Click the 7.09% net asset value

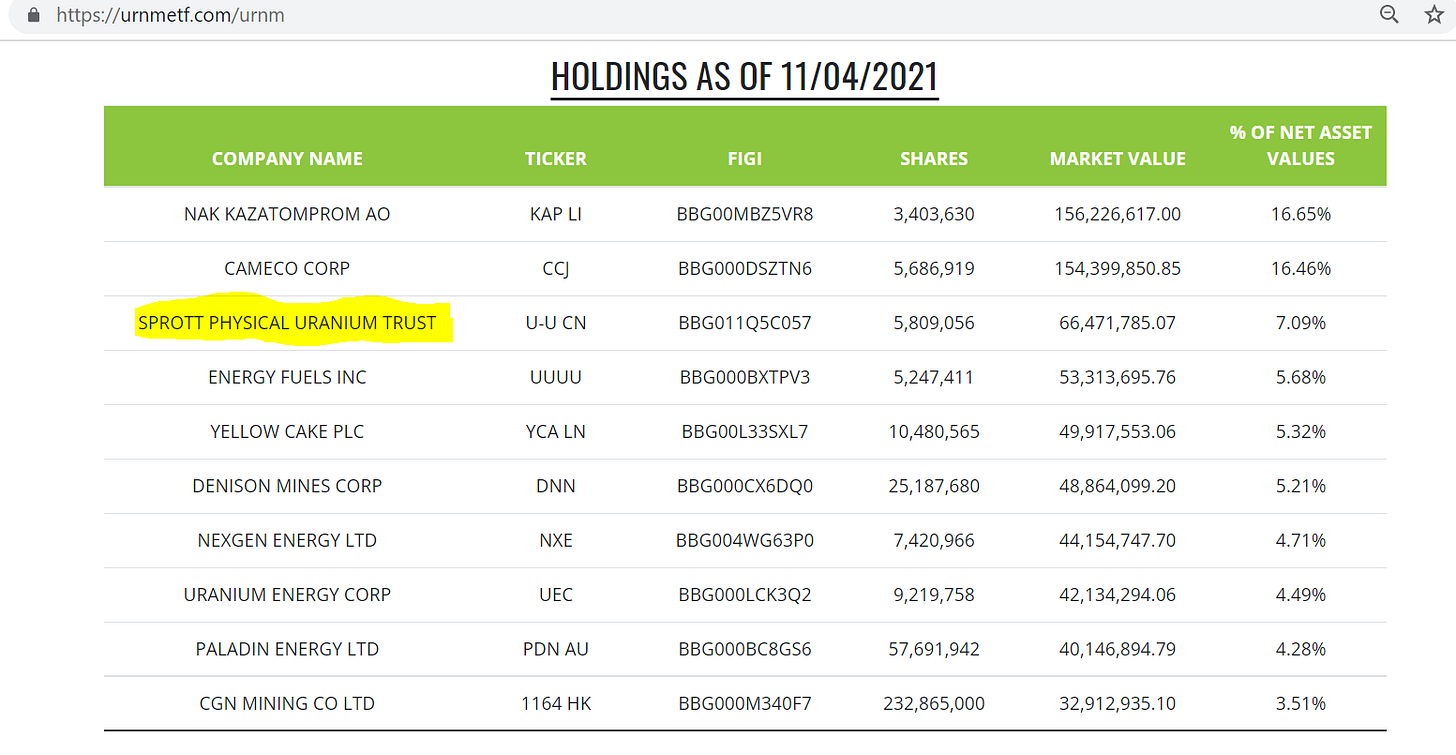point(1301,323)
